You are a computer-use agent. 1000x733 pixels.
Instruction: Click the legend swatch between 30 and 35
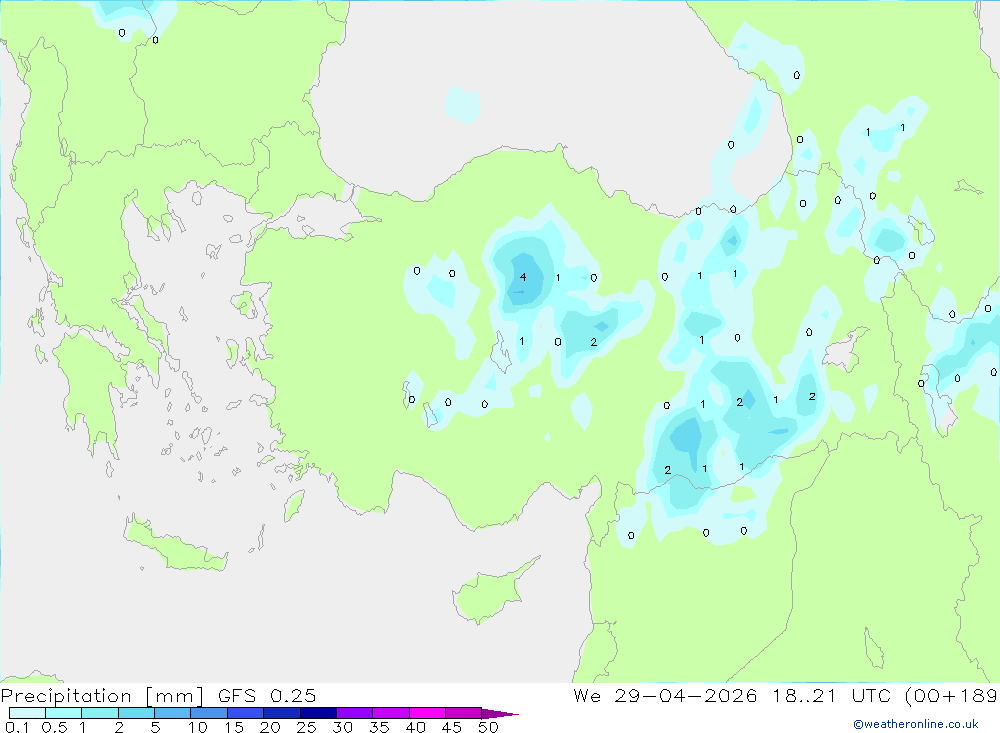[355, 713]
